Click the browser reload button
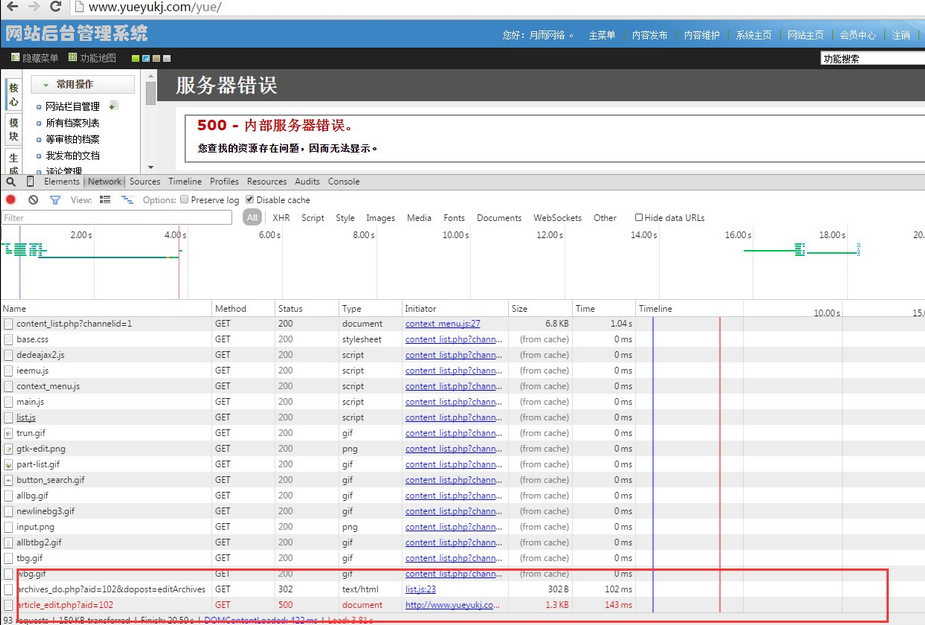925x625 pixels. 57,7
